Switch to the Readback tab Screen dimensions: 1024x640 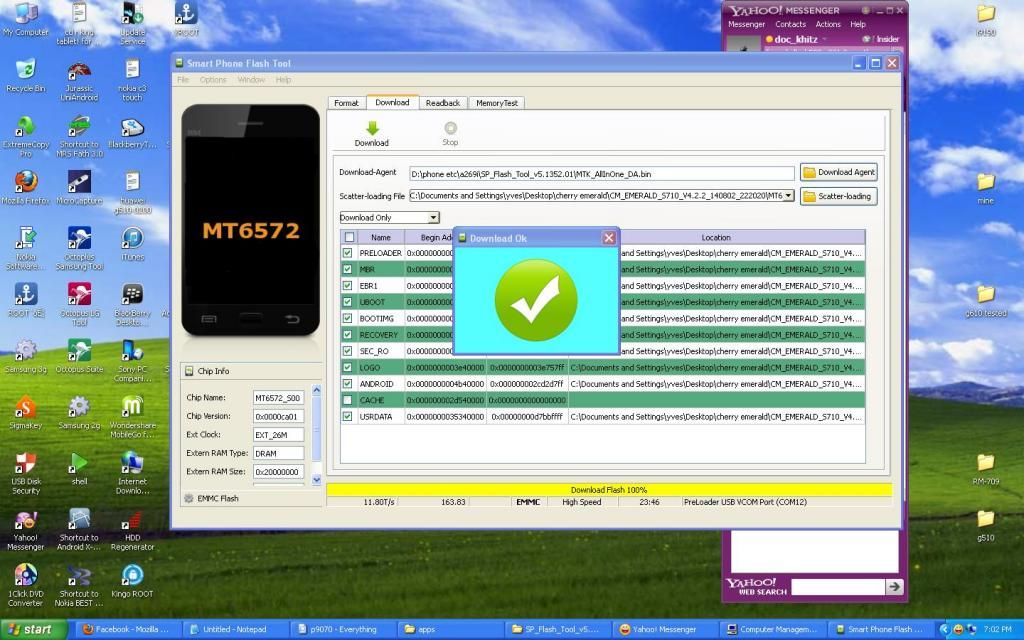[442, 103]
